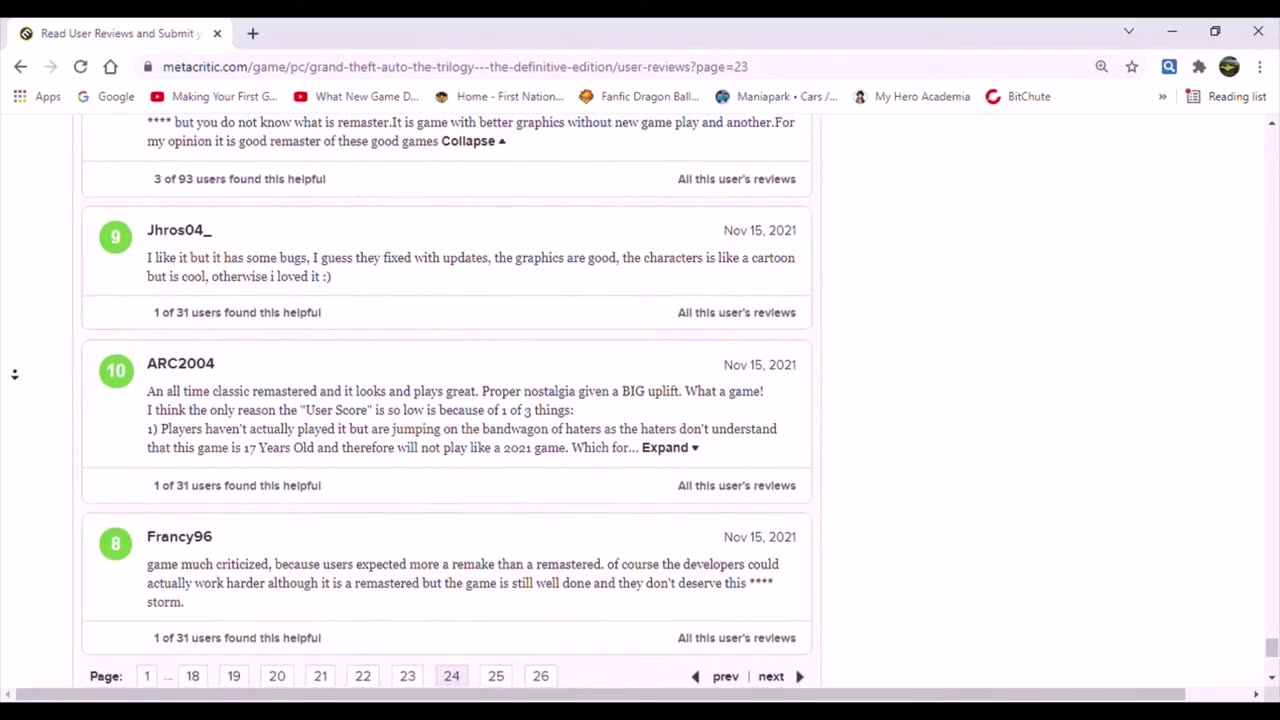Click the zoom magnifier icon in address bar
Image resolution: width=1280 pixels, height=720 pixels.
pos(1101,67)
